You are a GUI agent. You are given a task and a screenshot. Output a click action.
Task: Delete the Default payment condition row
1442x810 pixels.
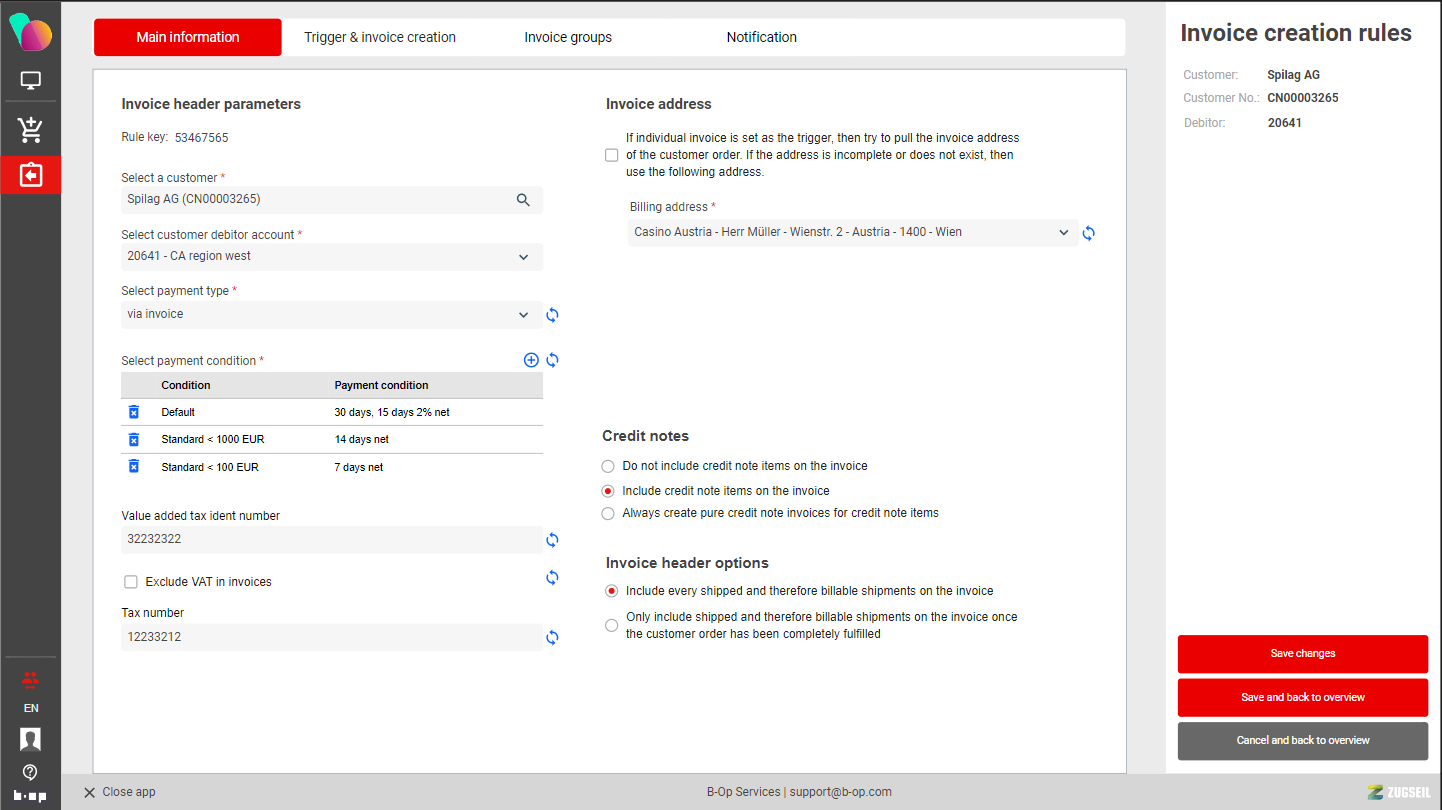(134, 412)
